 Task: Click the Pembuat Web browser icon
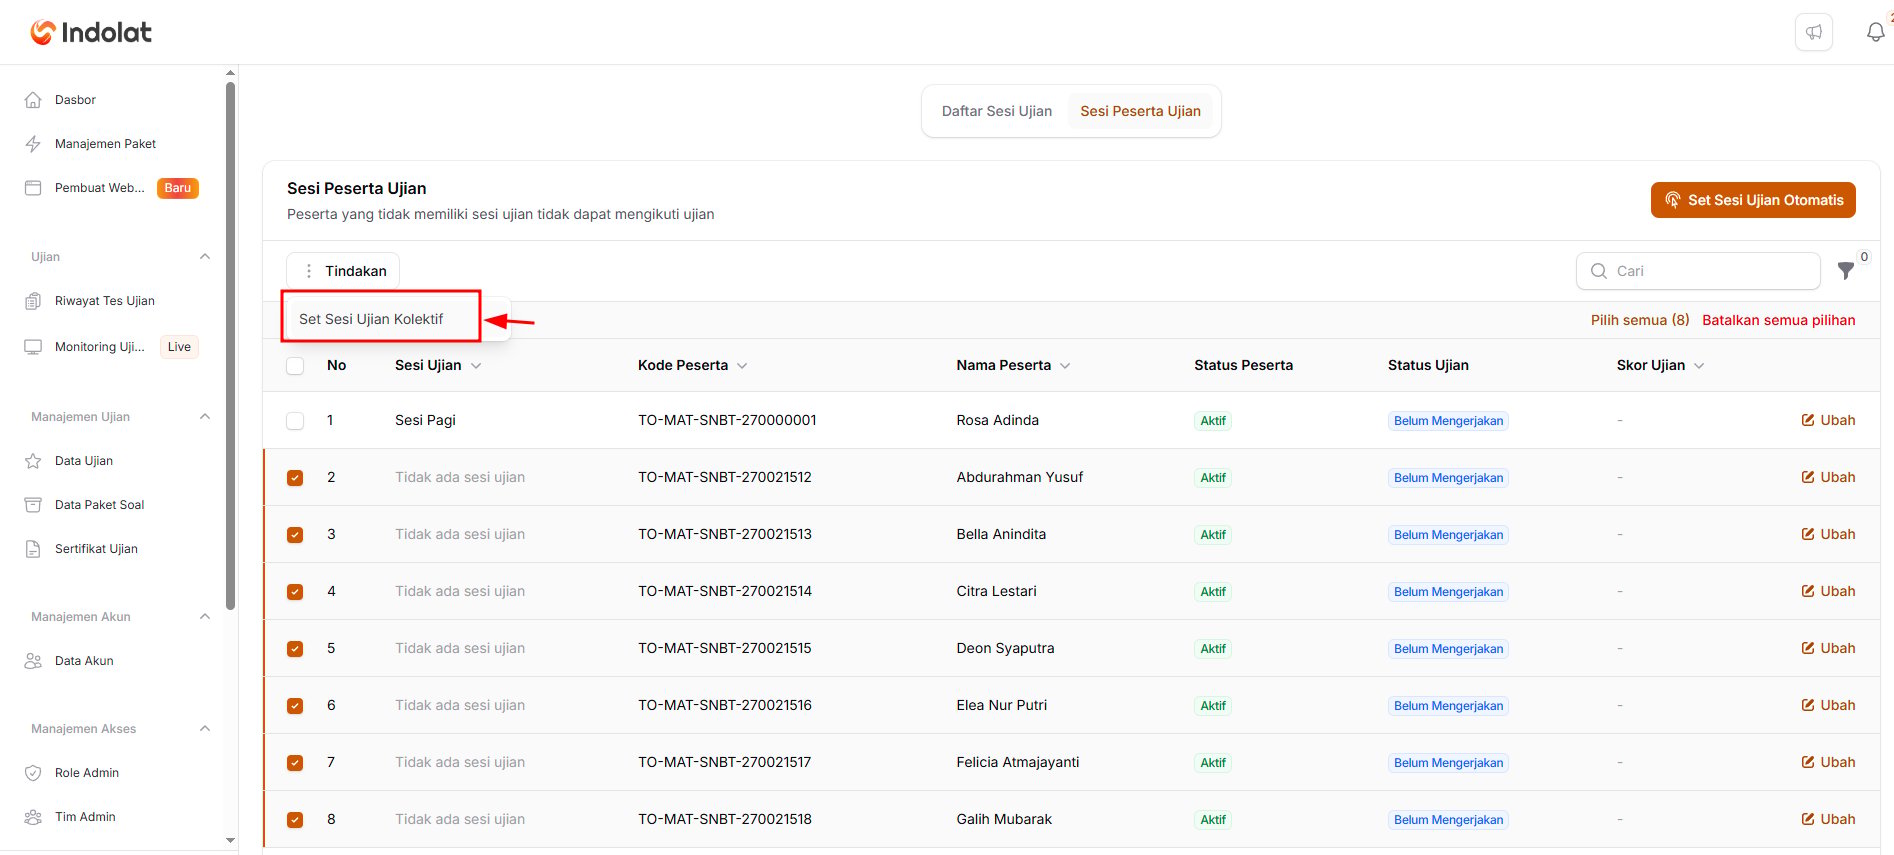(x=33, y=188)
